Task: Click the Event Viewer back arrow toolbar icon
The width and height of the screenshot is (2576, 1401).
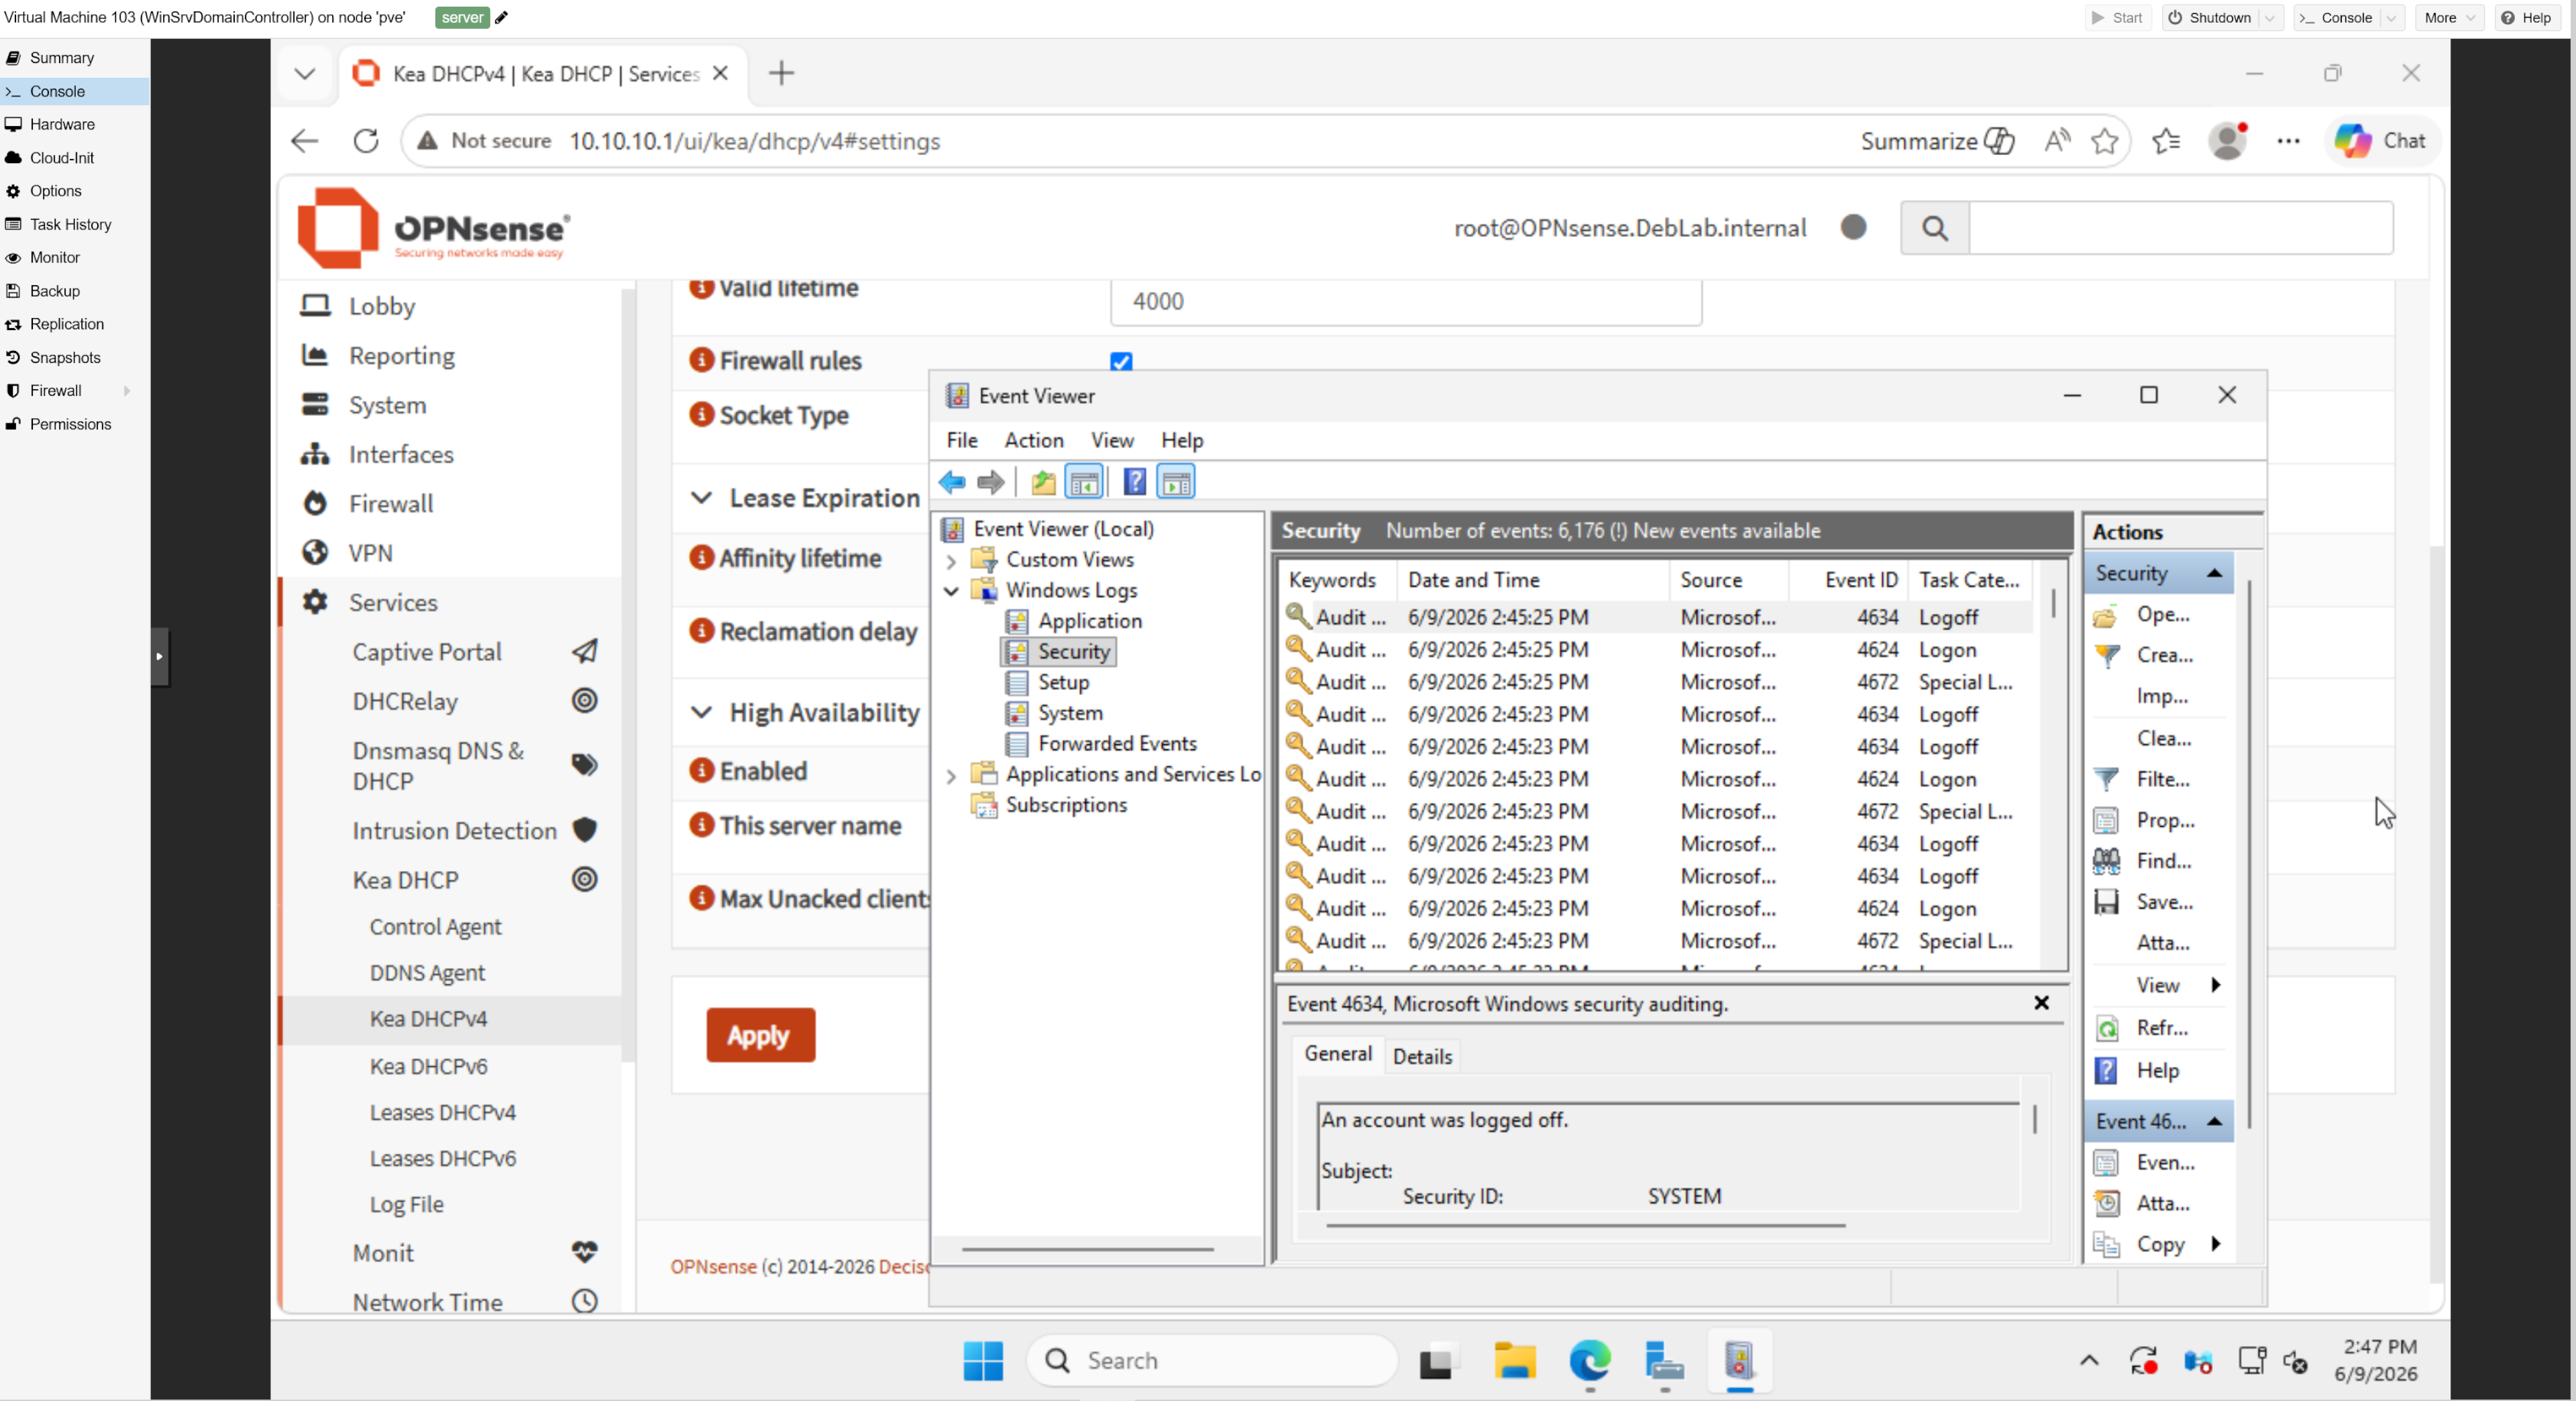Action: pyautogui.click(x=951, y=482)
